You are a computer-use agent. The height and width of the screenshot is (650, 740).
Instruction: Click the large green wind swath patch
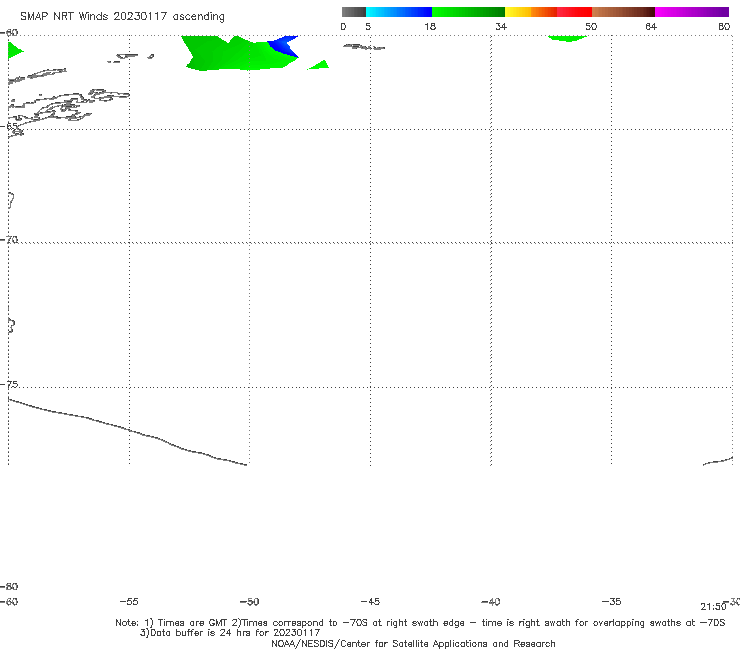231,54
